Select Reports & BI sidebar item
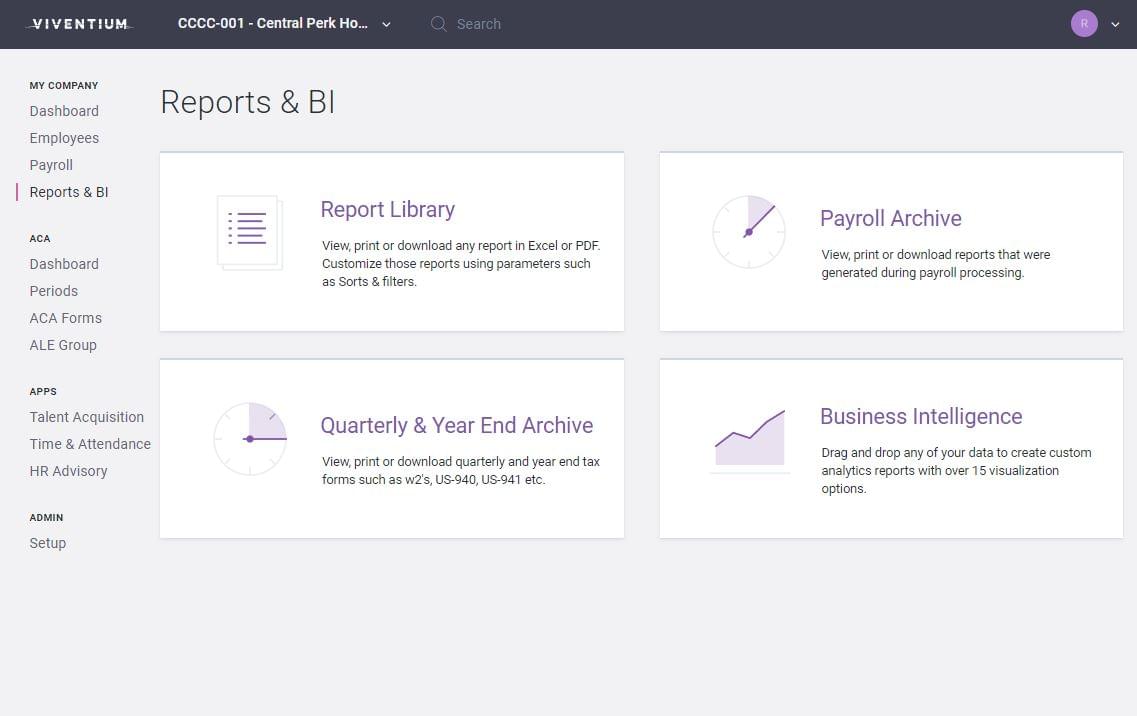Viewport: 1137px width, 716px height. [x=69, y=192]
